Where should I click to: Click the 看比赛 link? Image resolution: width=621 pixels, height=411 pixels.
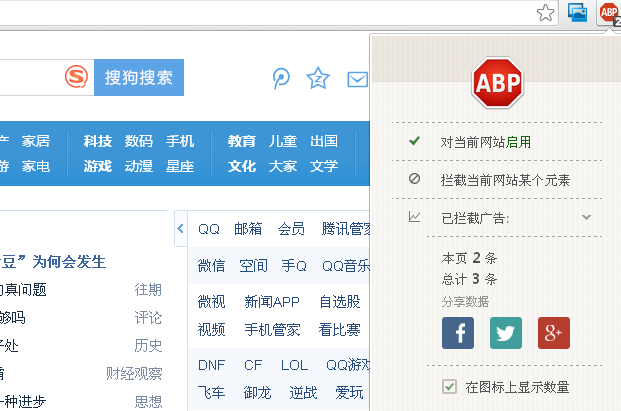(x=340, y=329)
